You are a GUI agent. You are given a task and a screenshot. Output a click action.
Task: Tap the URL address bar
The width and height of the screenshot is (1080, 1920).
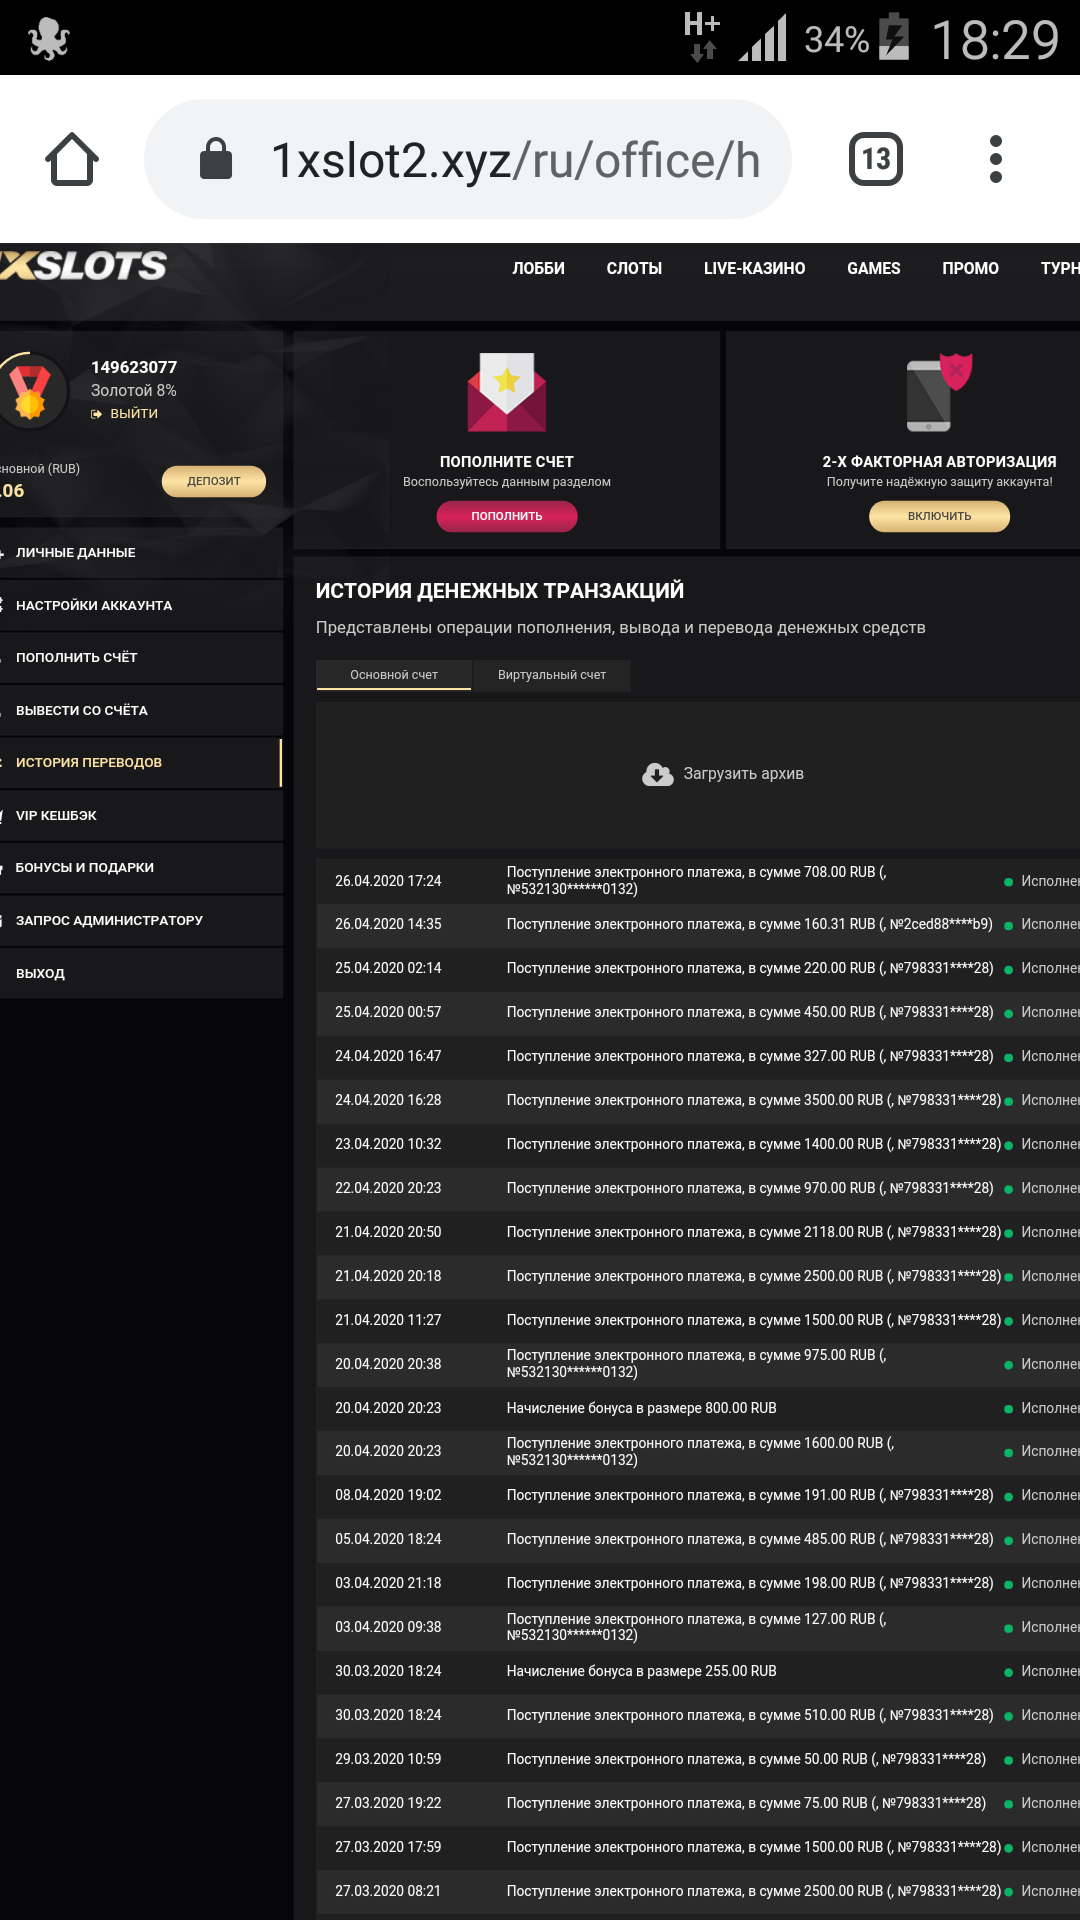point(515,160)
